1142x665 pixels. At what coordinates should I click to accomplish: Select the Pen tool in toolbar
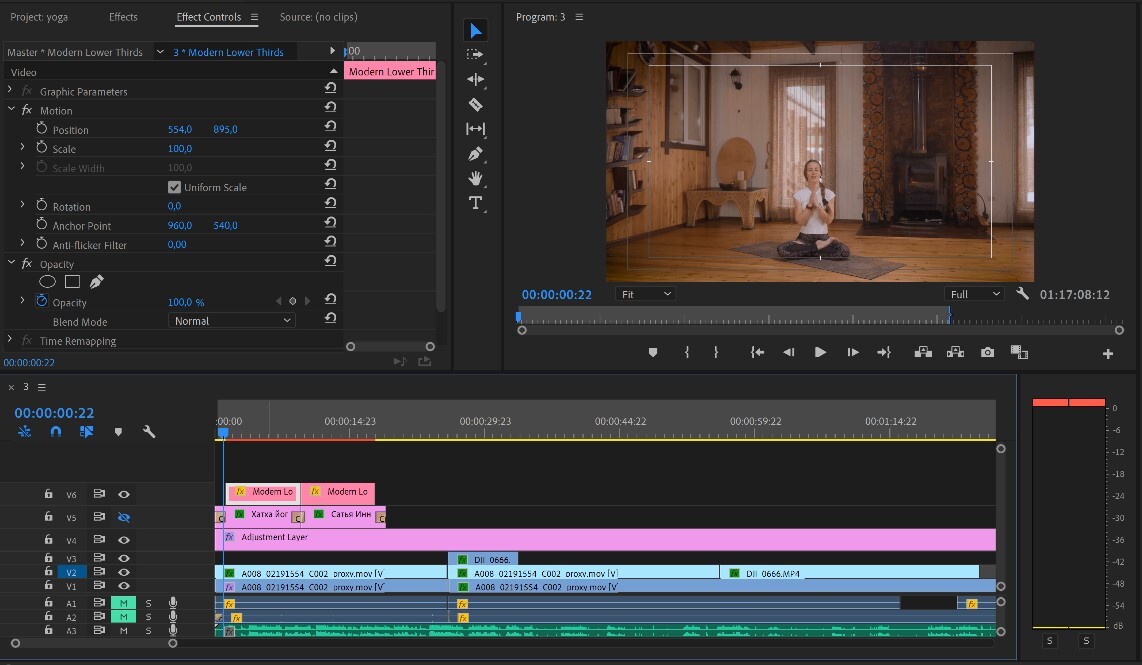pos(476,154)
